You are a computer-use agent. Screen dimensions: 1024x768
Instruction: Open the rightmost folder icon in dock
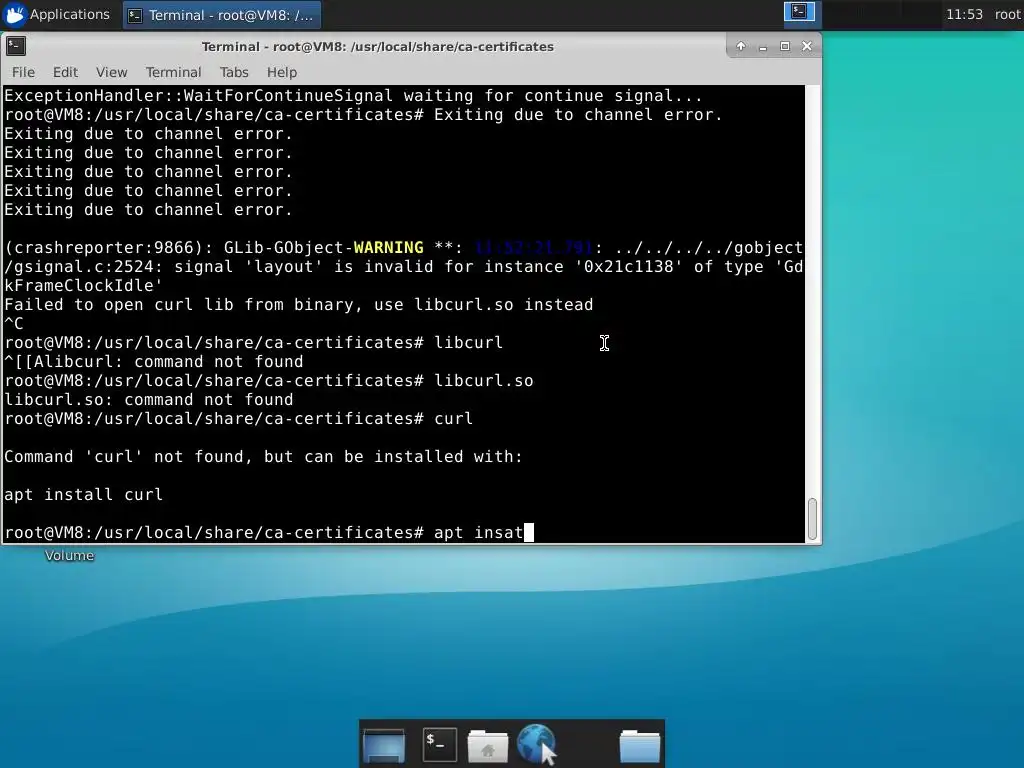(x=639, y=746)
